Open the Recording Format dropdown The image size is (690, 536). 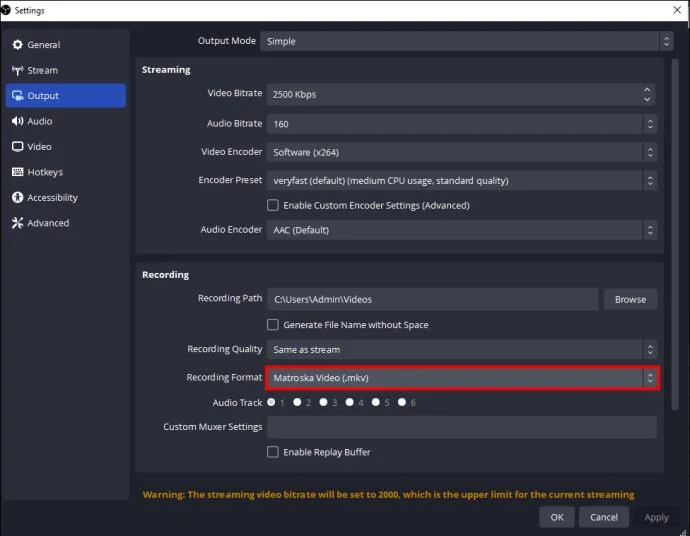click(462, 378)
